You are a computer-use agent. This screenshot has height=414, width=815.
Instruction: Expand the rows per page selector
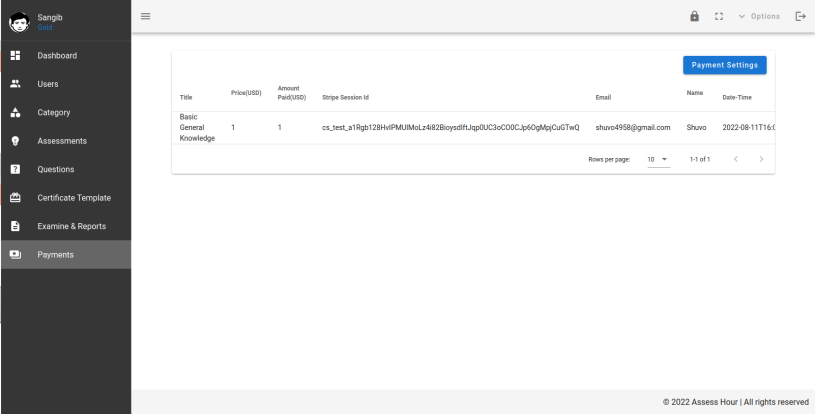click(658, 159)
